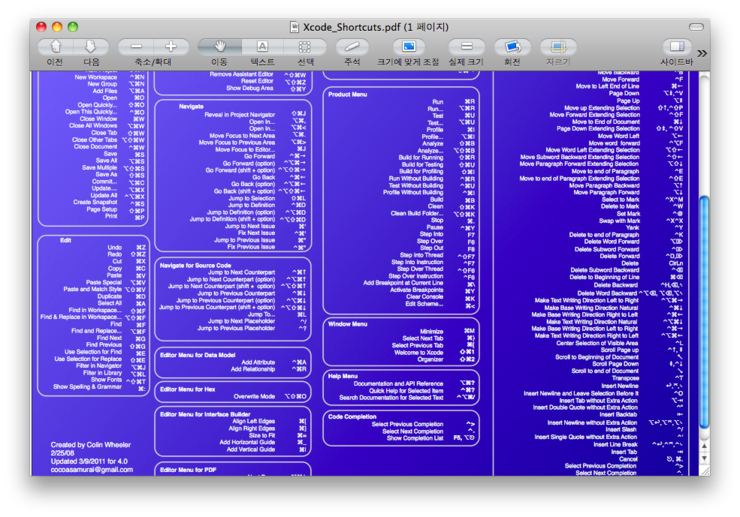Go to previous page with 이전 button

click(x=55, y=47)
